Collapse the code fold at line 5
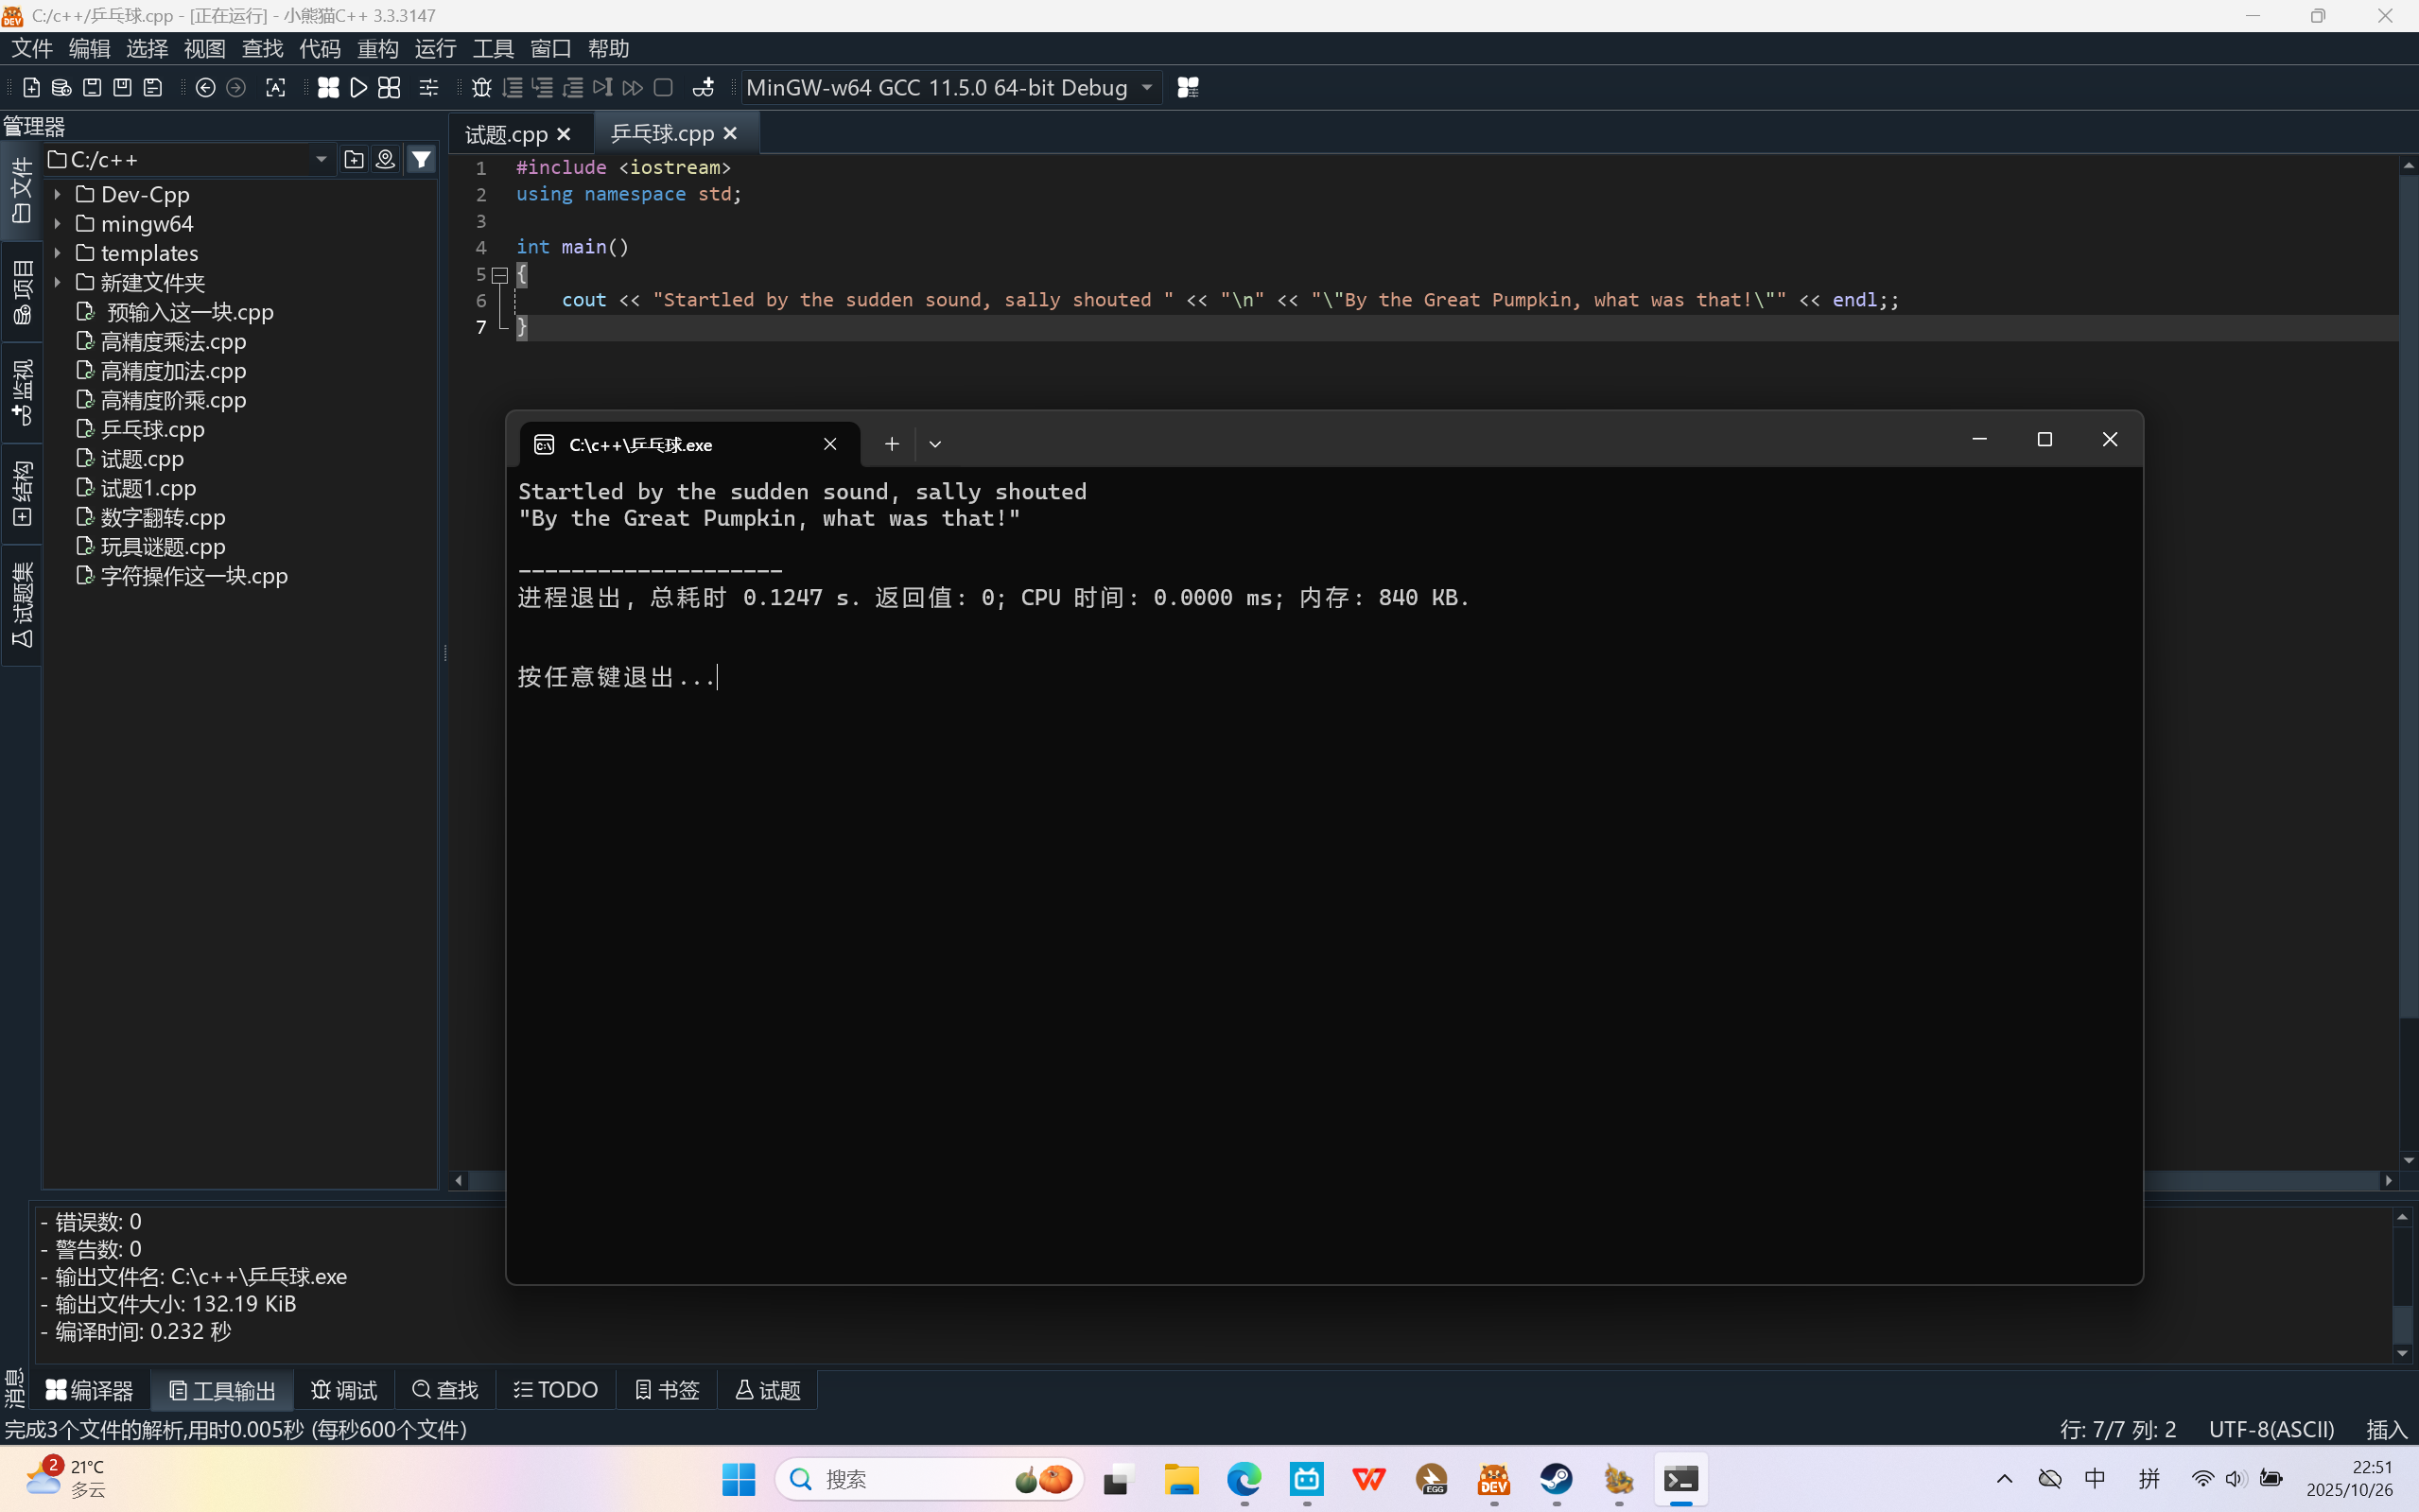This screenshot has height=1512, width=2419. coord(500,274)
